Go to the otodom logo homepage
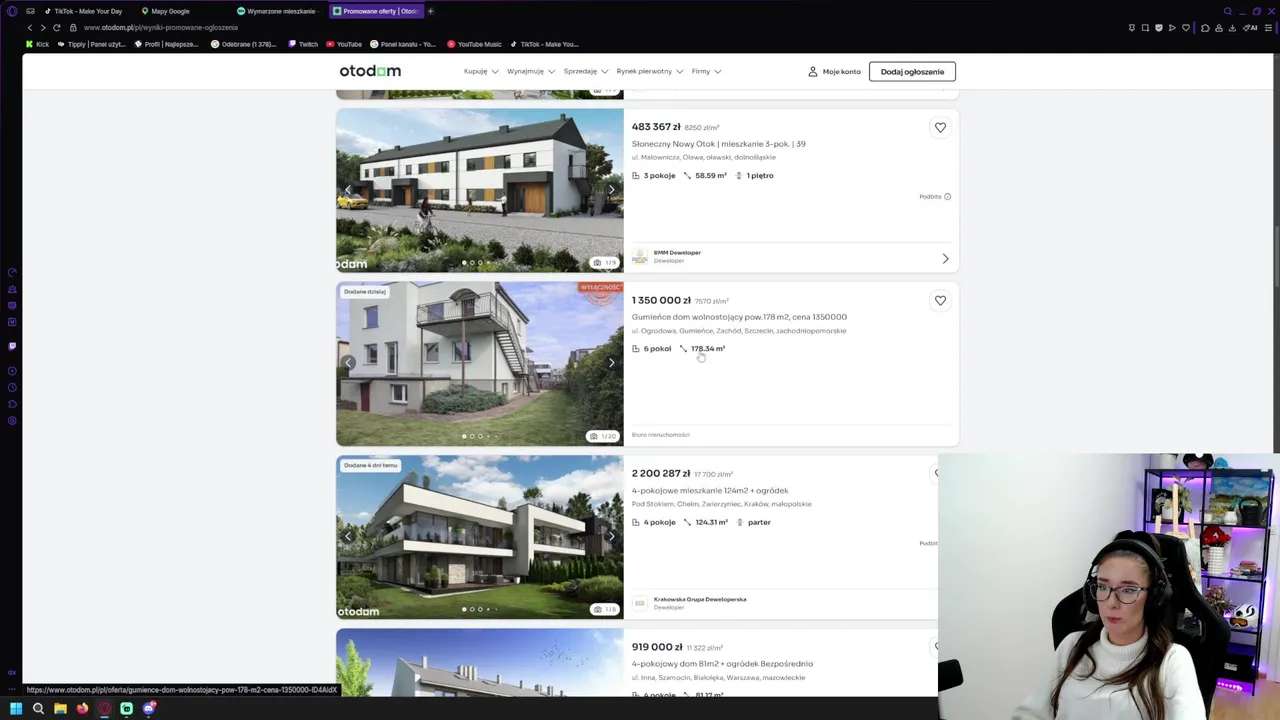The image size is (1280, 720). [370, 71]
